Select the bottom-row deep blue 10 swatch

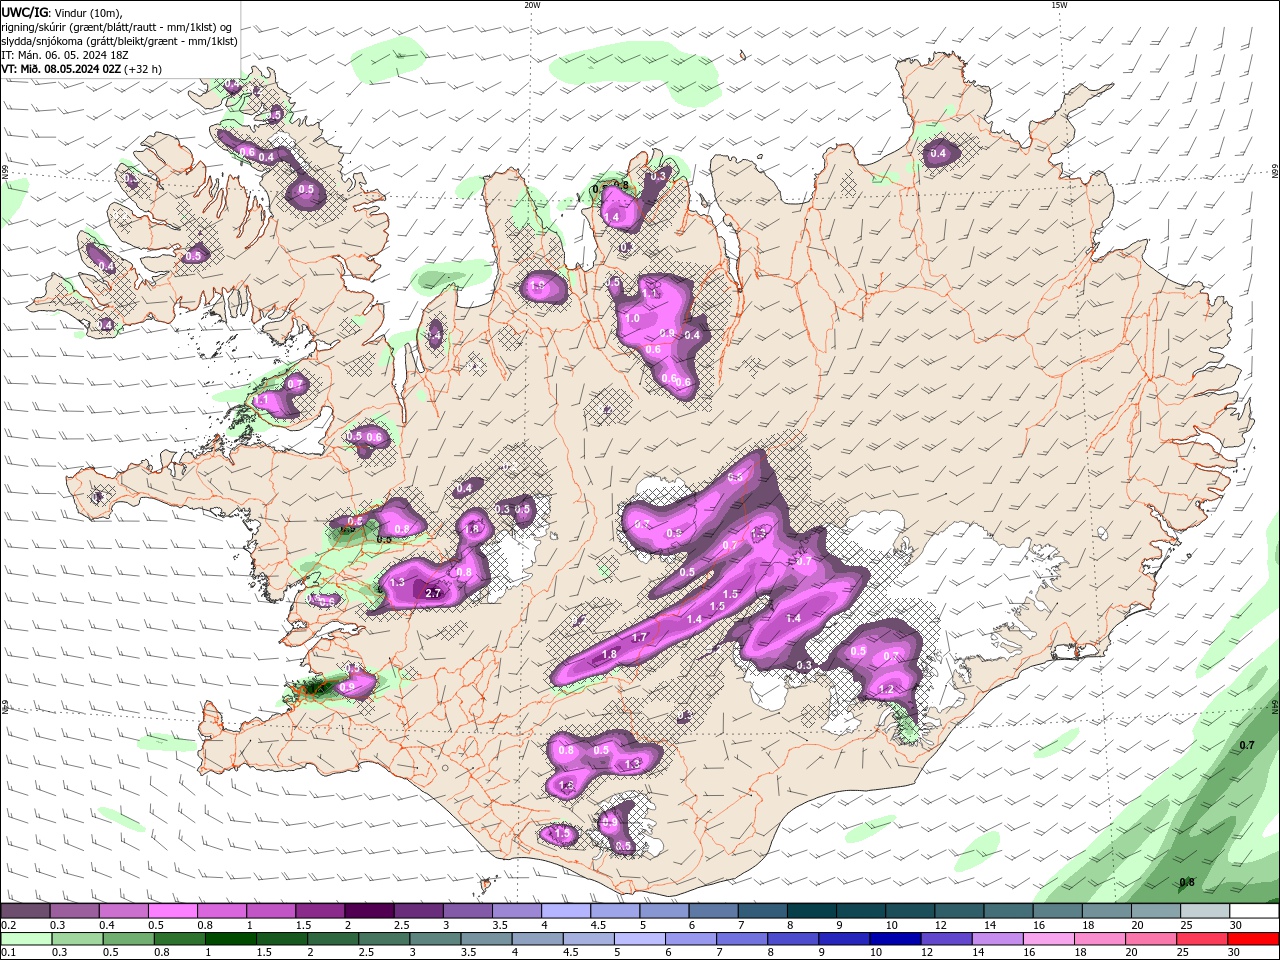point(895,939)
